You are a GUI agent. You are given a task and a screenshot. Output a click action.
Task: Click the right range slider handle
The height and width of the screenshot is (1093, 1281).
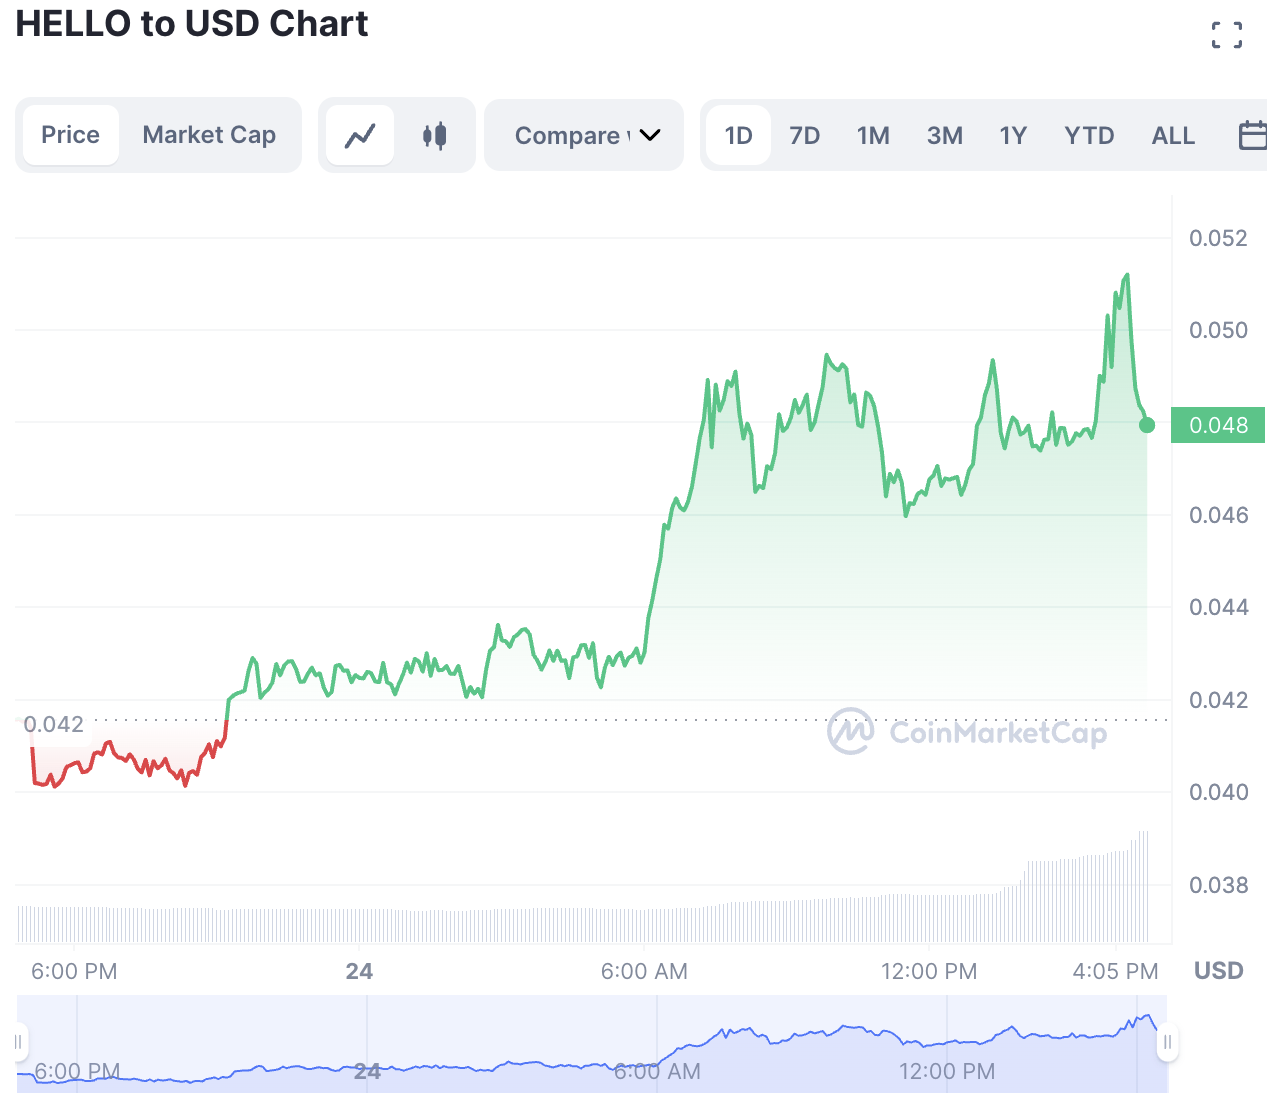pos(1167,1042)
